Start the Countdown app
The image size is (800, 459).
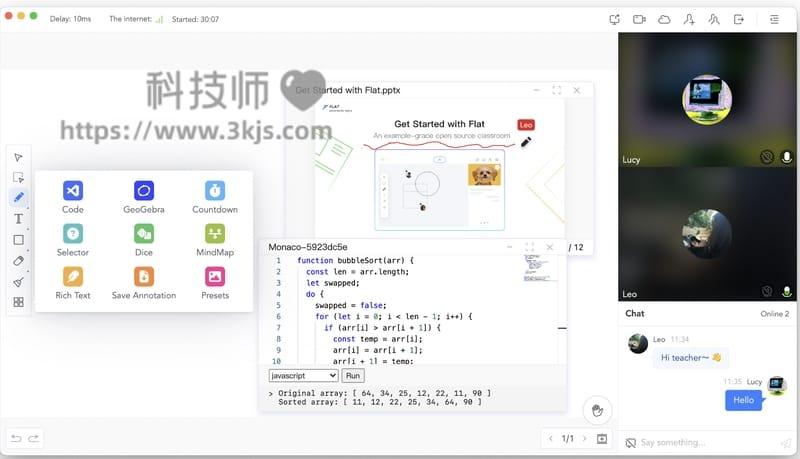[x=215, y=197]
